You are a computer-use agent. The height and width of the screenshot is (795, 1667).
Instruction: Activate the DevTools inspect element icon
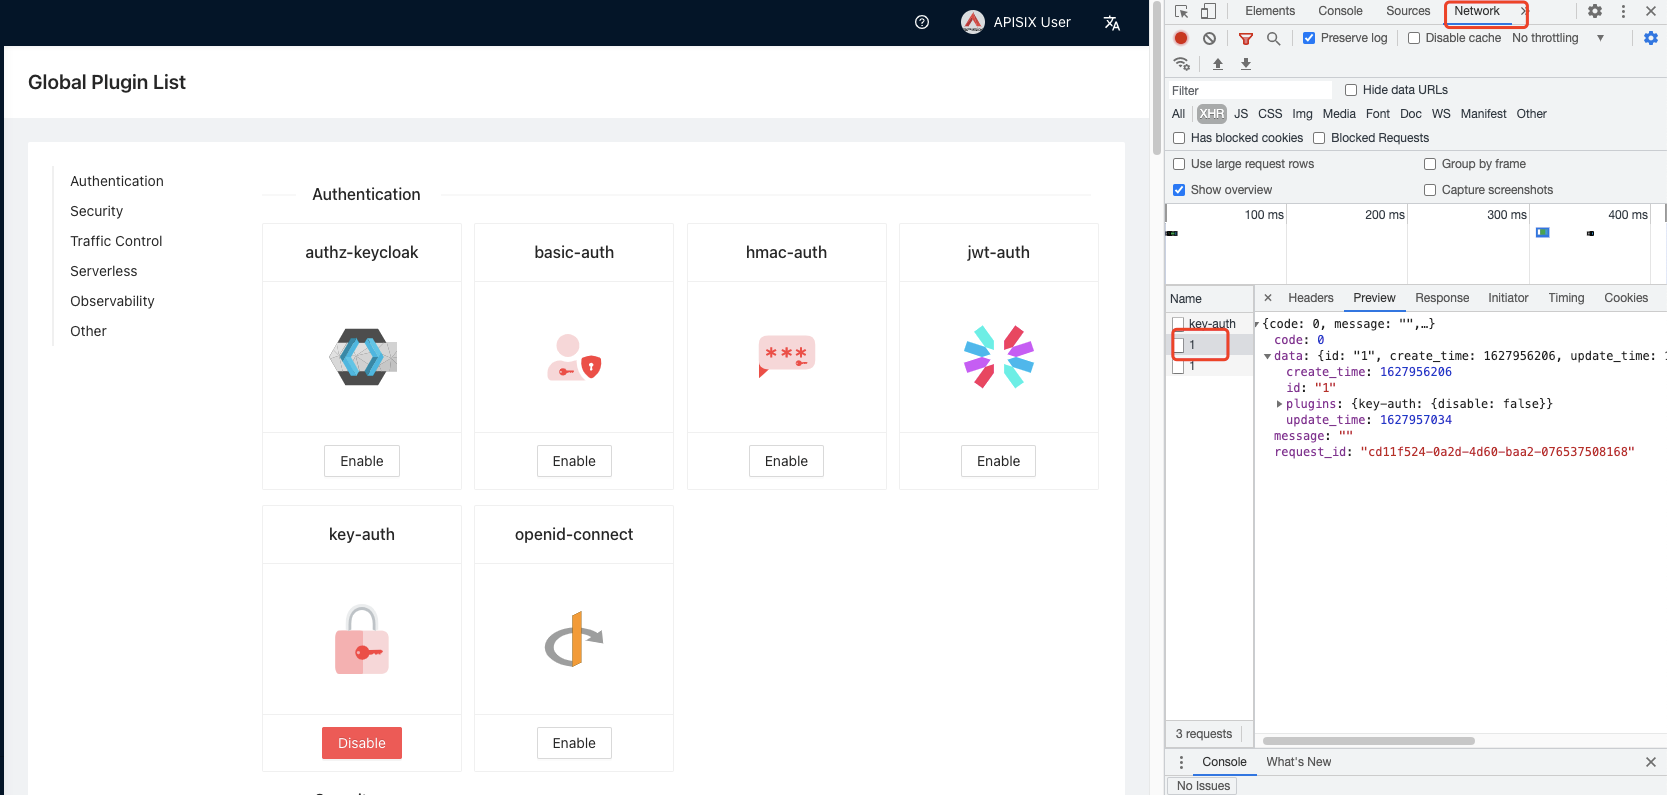pos(1181,11)
